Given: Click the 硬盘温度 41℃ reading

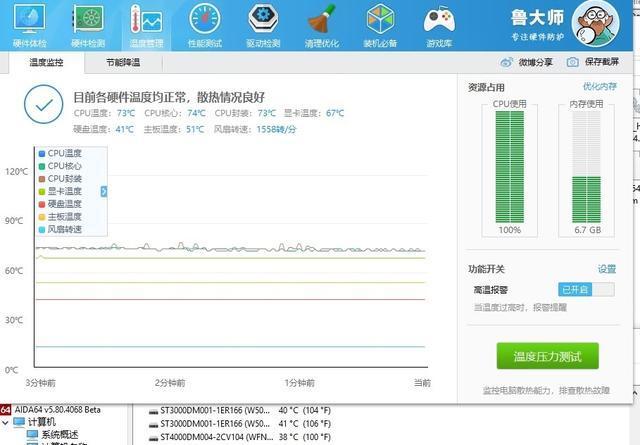Looking at the screenshot, I should (104, 129).
